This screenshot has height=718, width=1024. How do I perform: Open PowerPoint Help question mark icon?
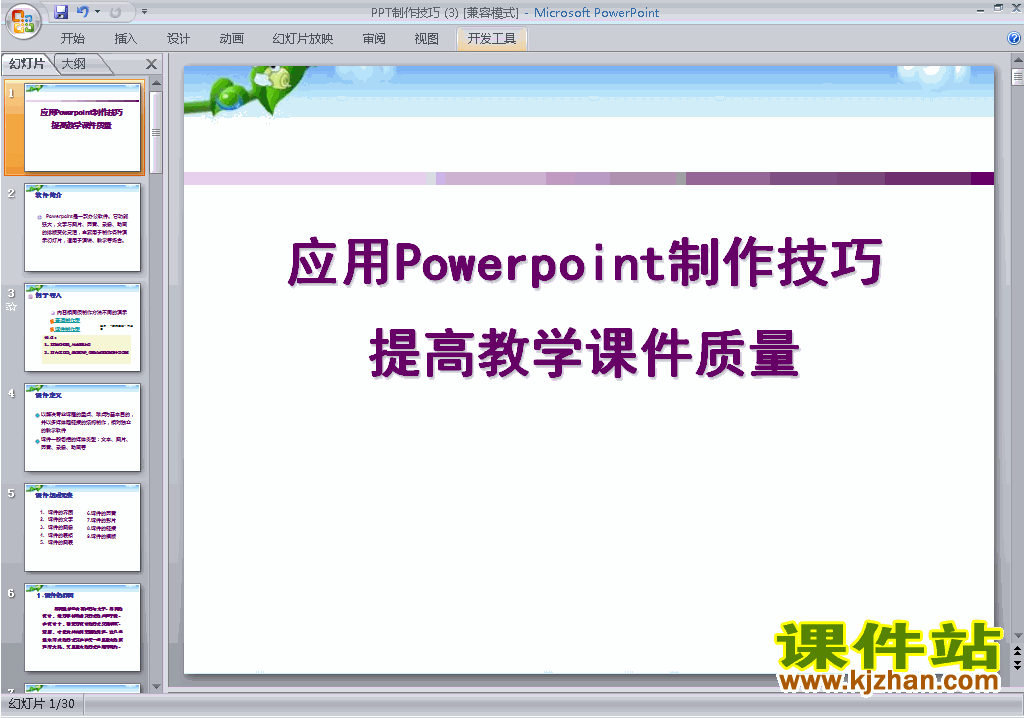1014,39
